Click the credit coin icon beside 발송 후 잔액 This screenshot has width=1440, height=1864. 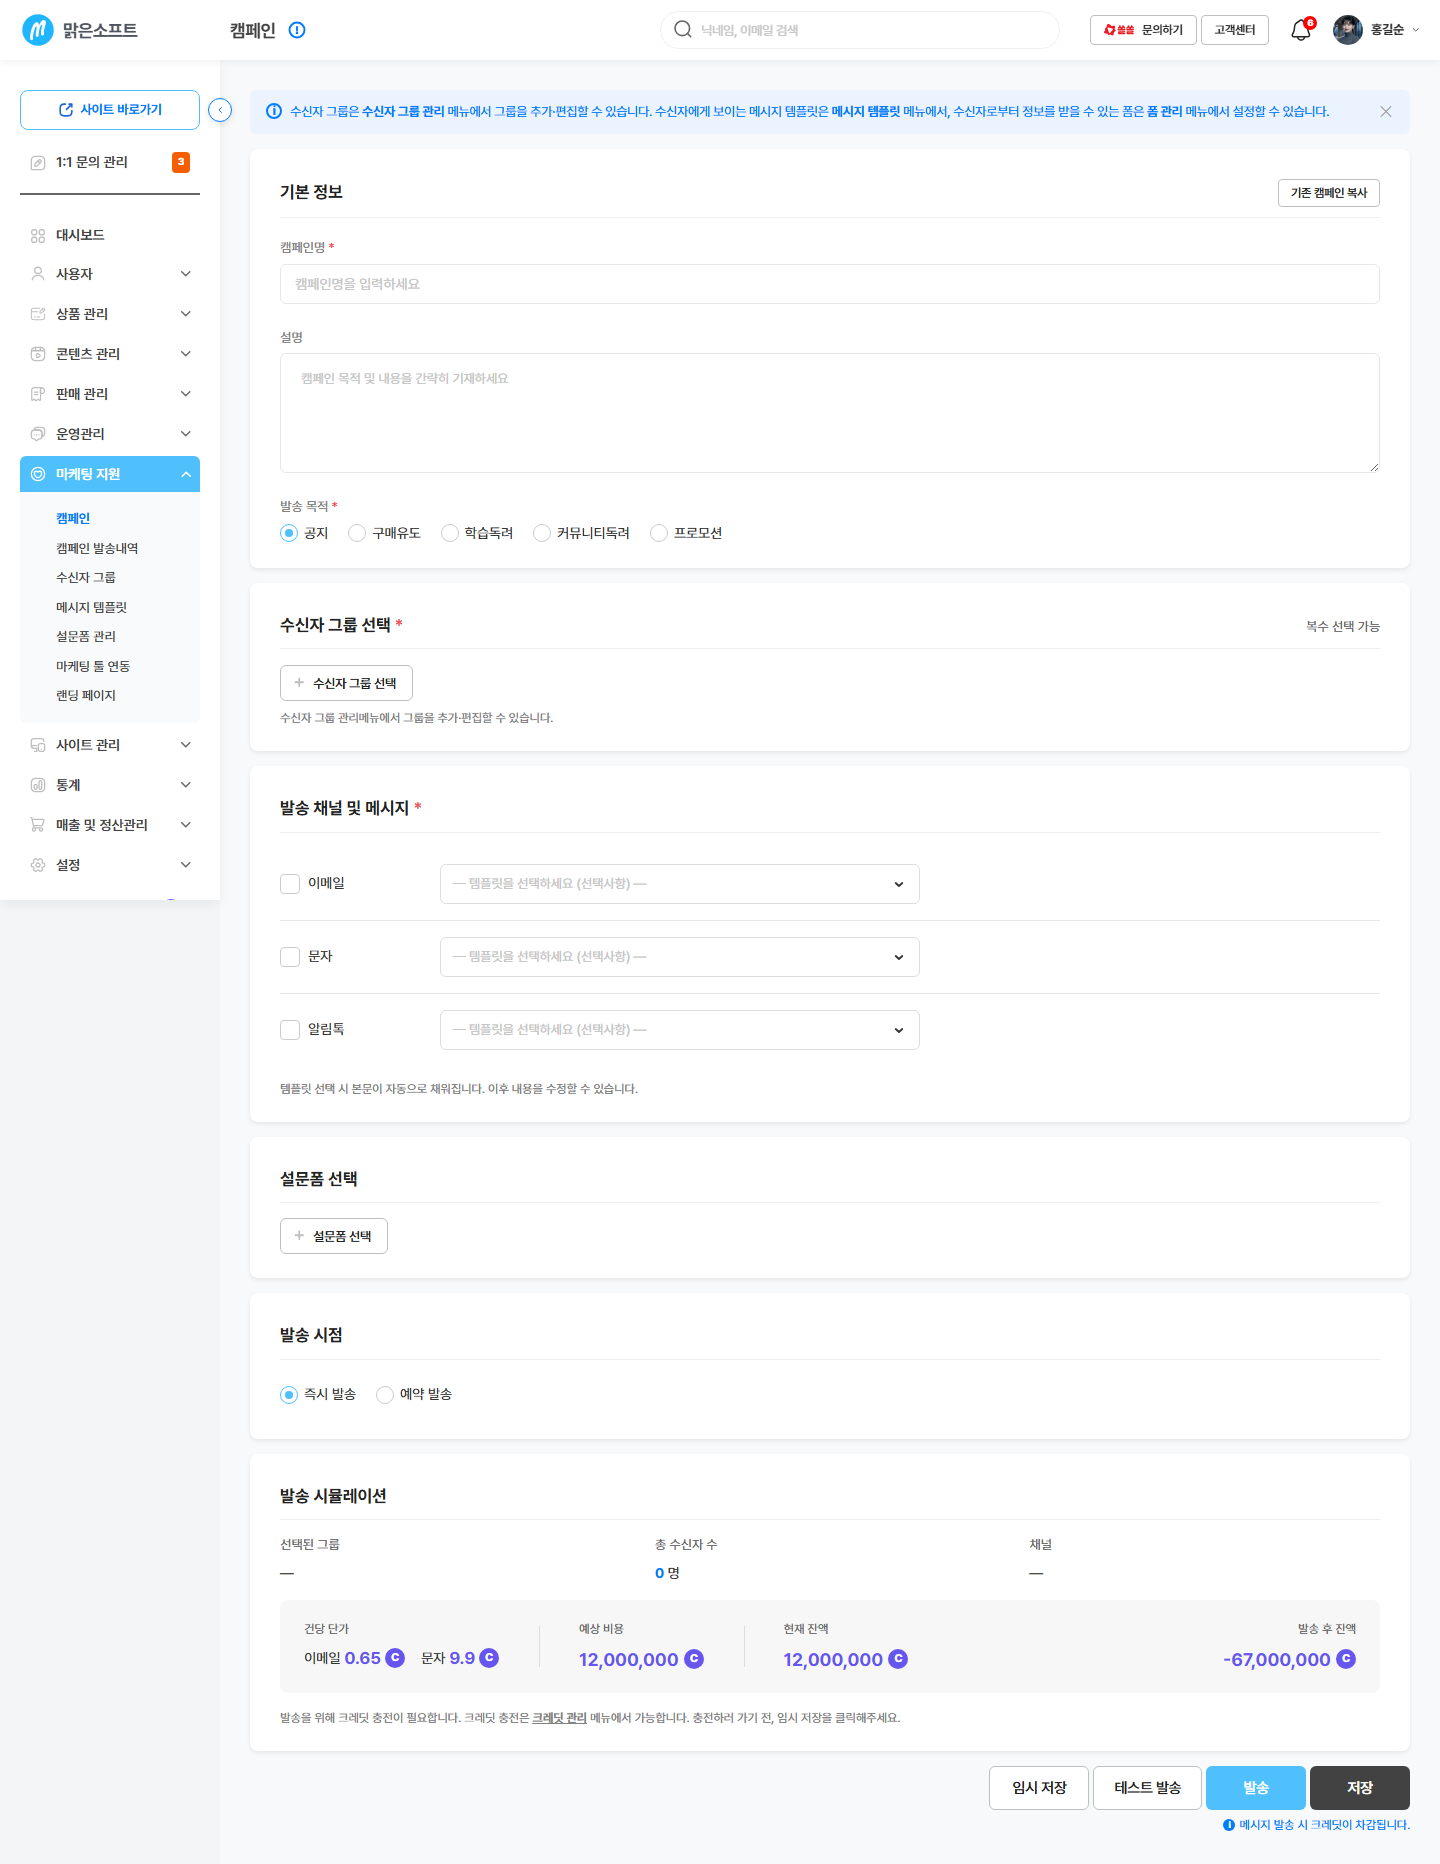point(1346,1659)
